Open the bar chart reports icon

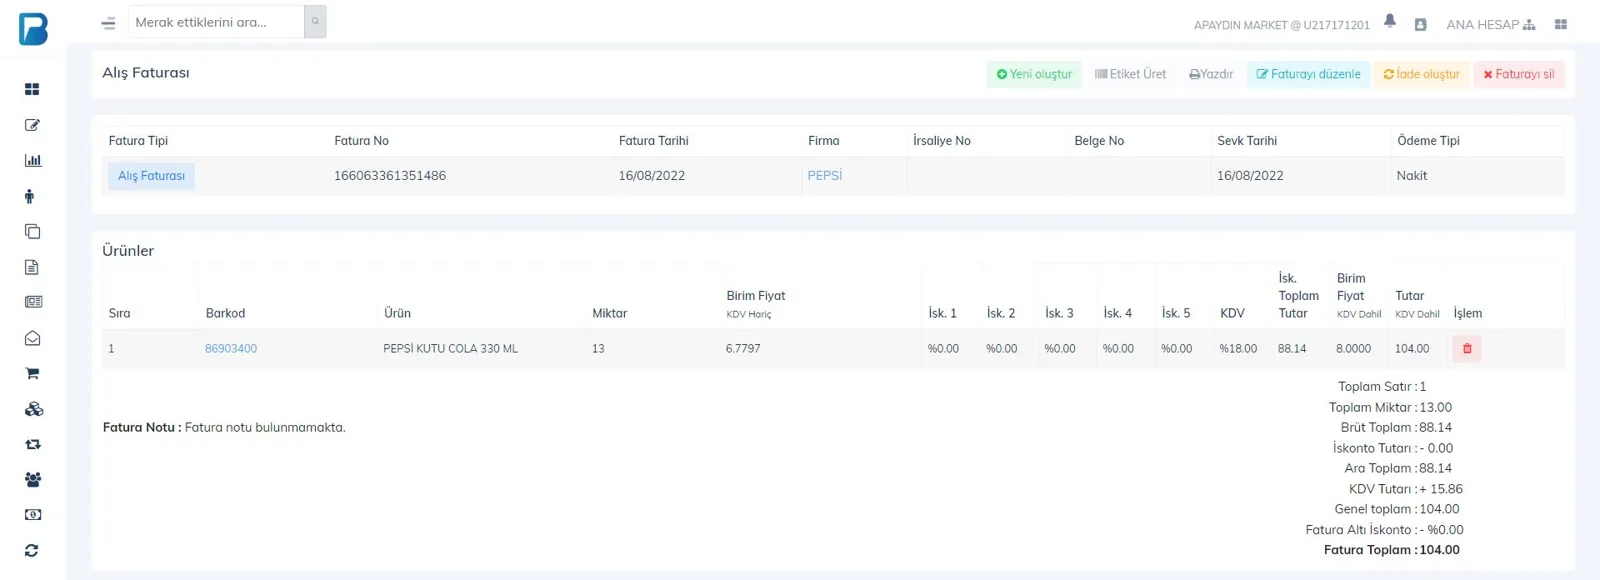pos(32,160)
